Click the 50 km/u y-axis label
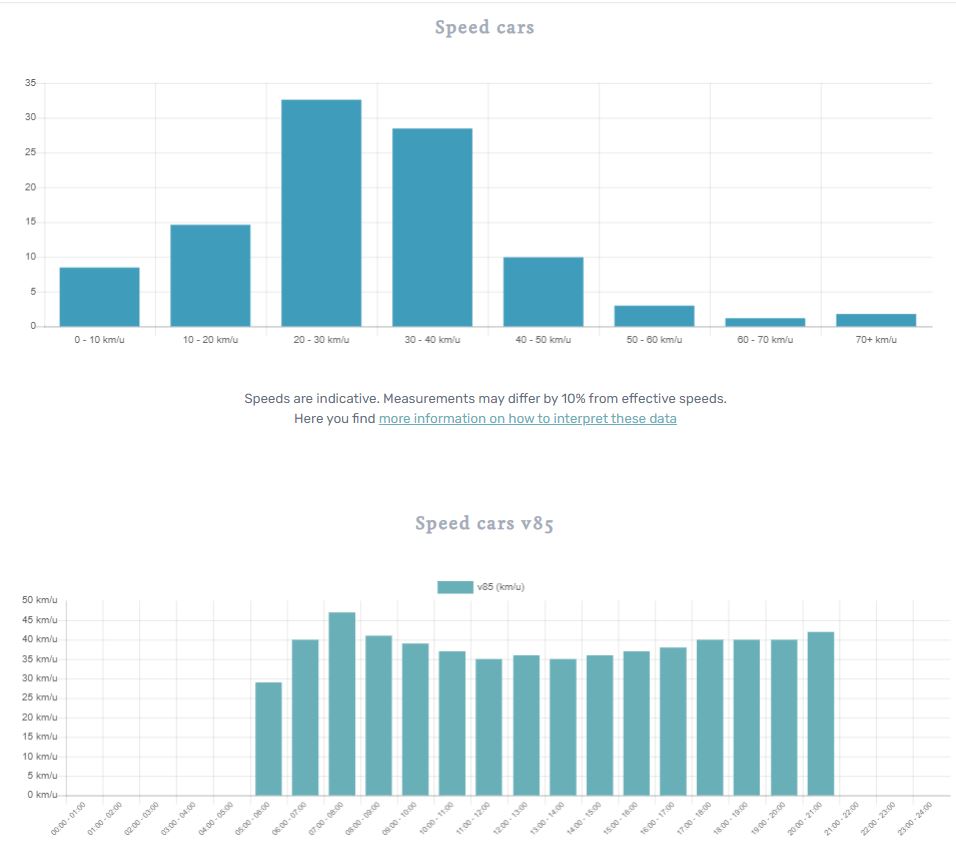Viewport: 956px width, 860px height. coord(40,600)
